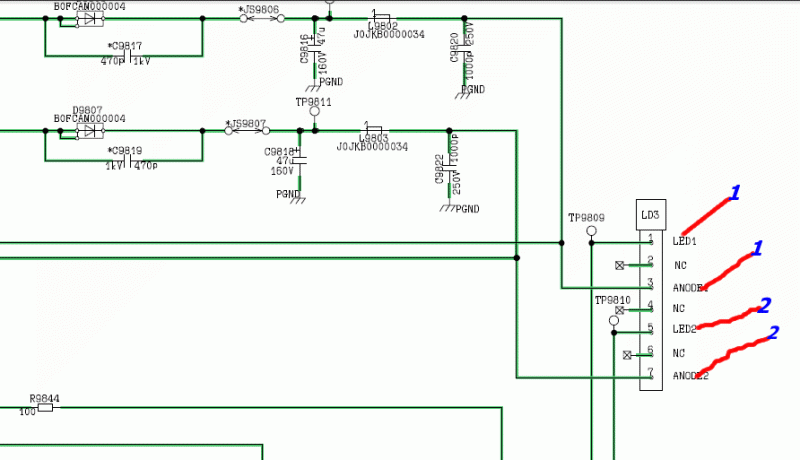
Task: Click part number J0JKB0000034 below L9803
Action: click(x=372, y=147)
